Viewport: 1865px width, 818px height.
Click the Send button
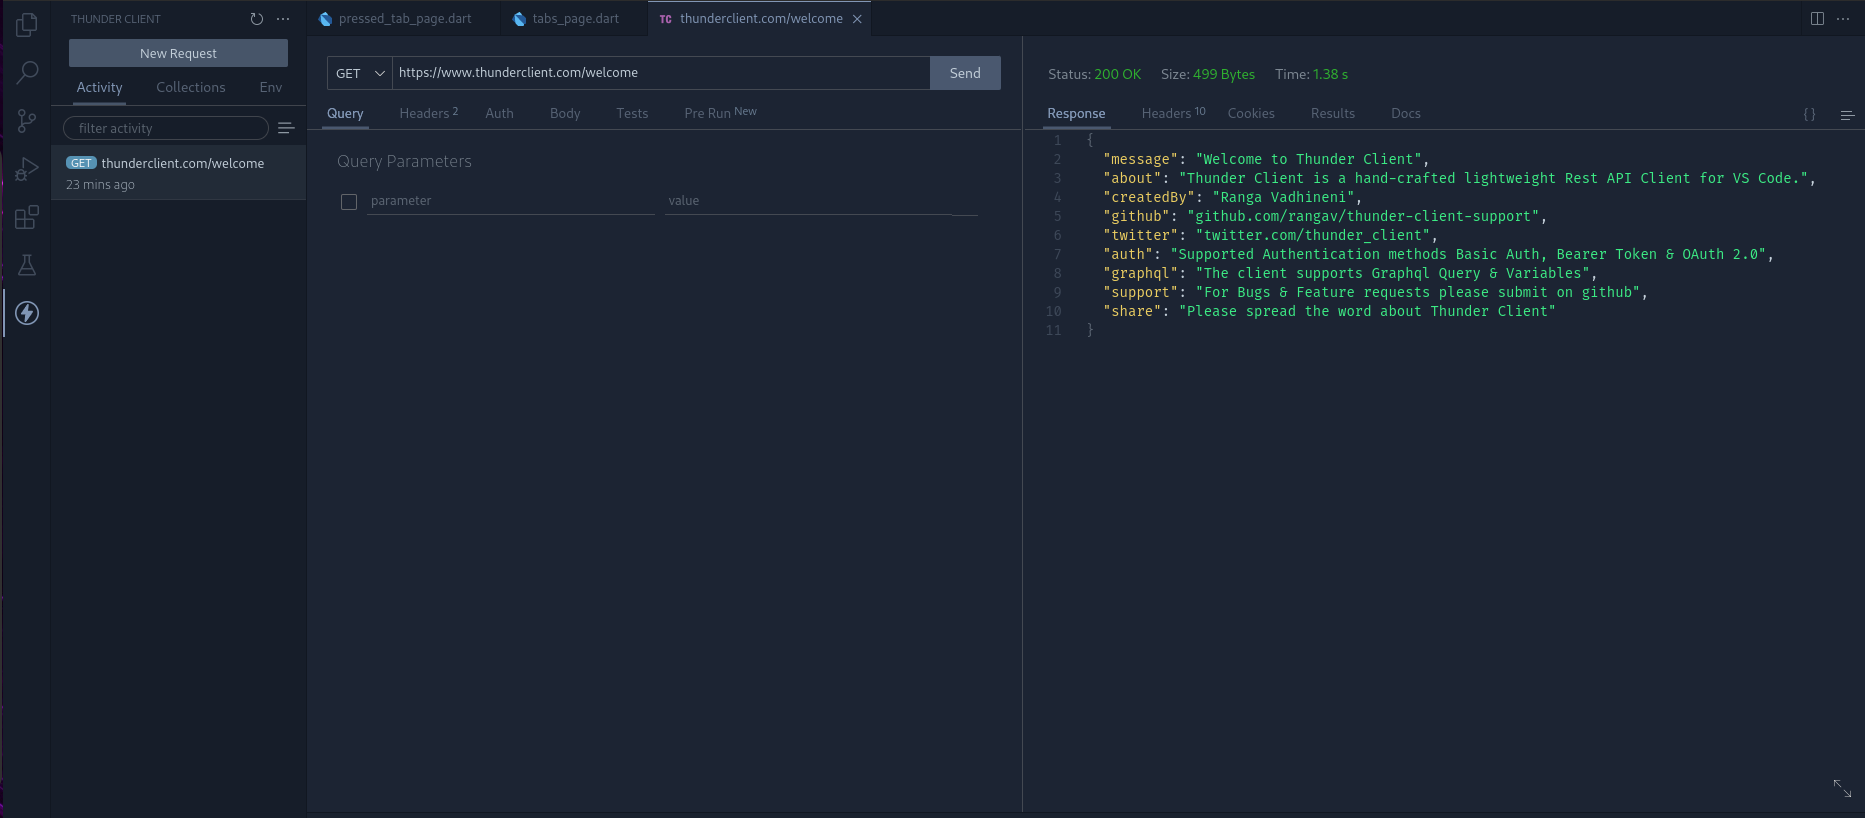coord(964,73)
